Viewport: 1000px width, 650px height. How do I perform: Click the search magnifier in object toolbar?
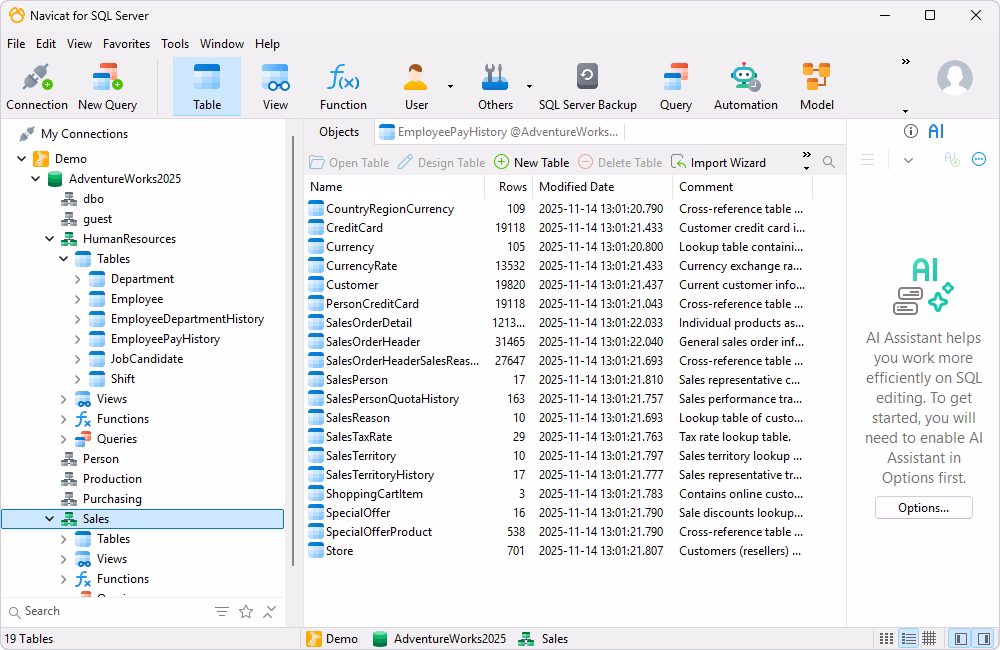point(828,162)
